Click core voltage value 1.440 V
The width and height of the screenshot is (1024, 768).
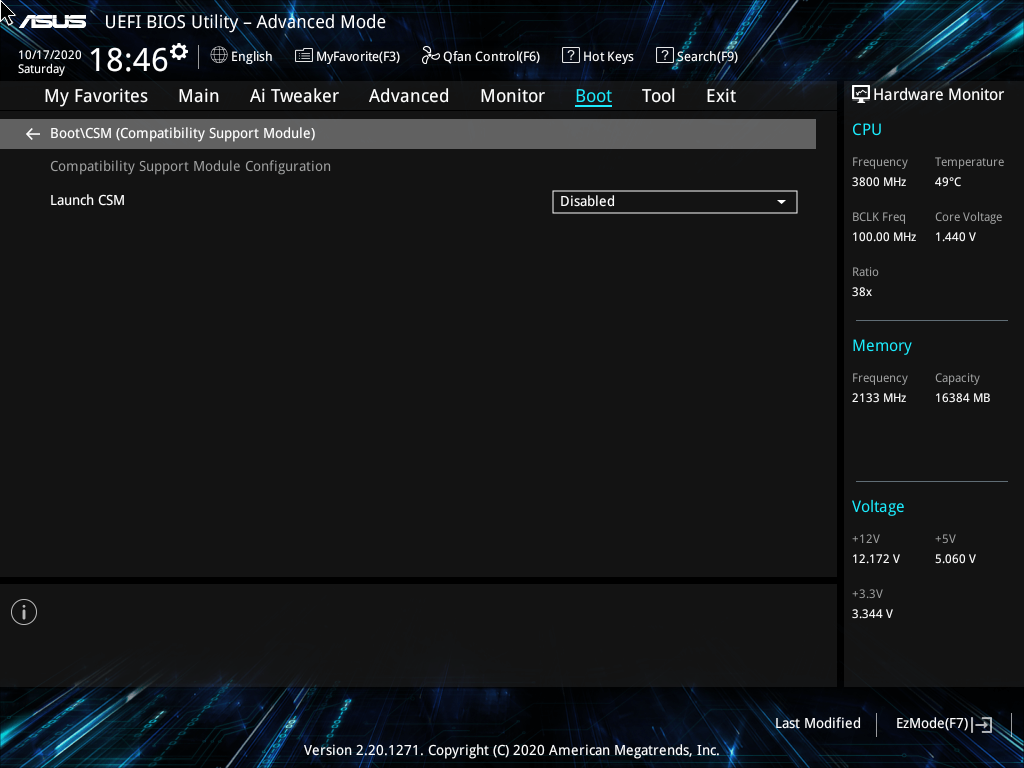click(955, 237)
